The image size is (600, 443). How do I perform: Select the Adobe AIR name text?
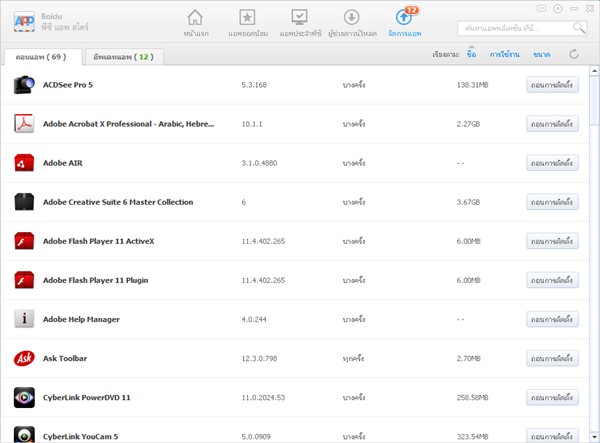click(63, 163)
